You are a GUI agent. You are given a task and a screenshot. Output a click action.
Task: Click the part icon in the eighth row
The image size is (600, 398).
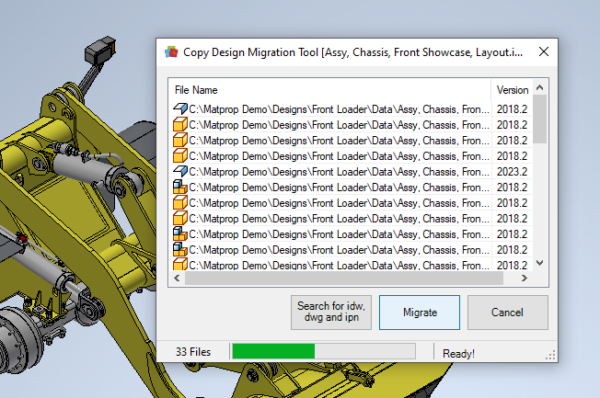pyautogui.click(x=180, y=219)
